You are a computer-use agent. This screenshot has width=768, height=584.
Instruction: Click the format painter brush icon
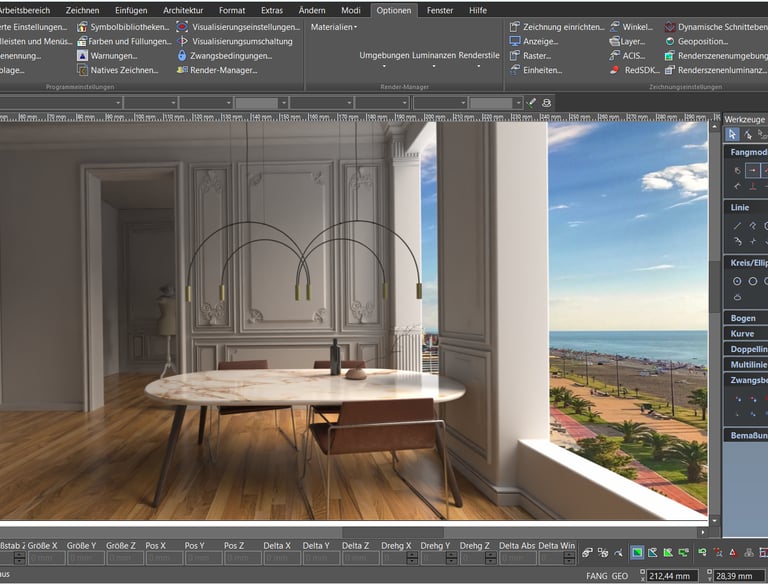[531, 103]
